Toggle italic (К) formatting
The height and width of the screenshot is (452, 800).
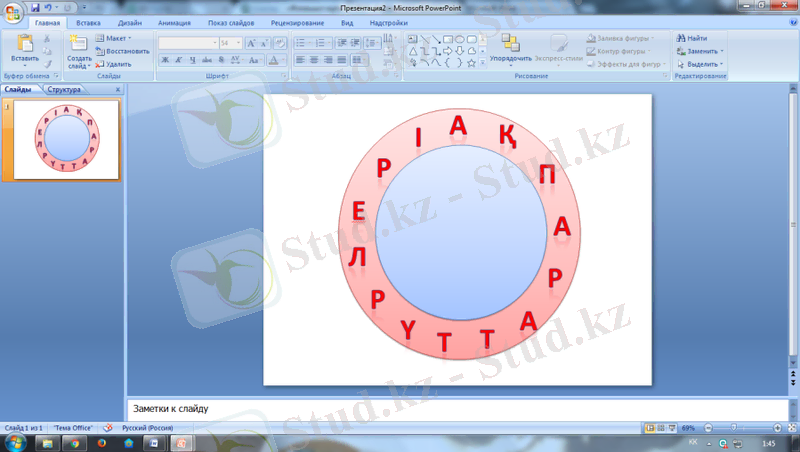[x=179, y=60]
